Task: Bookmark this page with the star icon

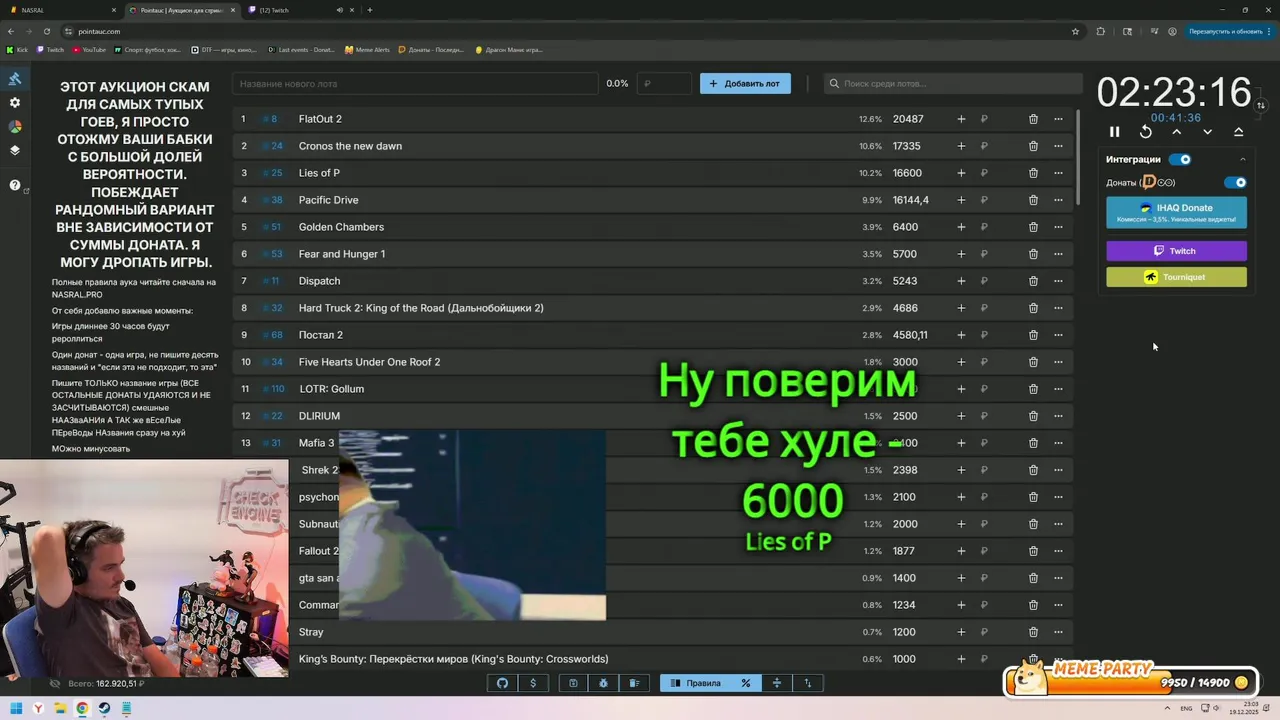Action: point(1075,31)
